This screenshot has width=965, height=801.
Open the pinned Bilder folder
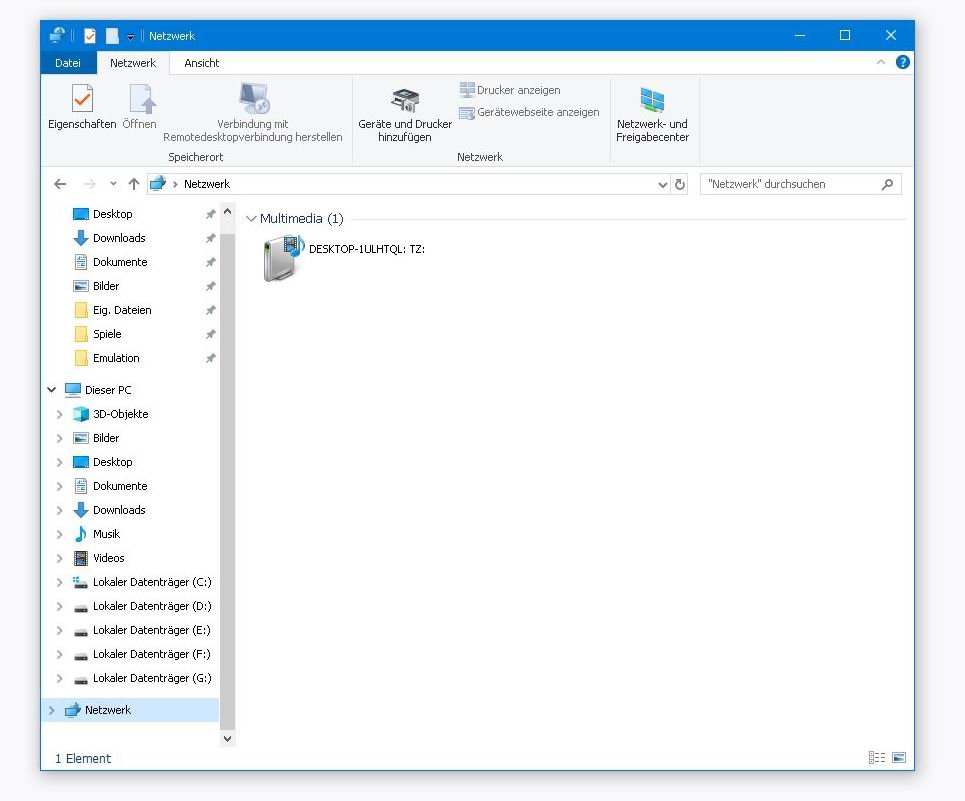click(106, 286)
